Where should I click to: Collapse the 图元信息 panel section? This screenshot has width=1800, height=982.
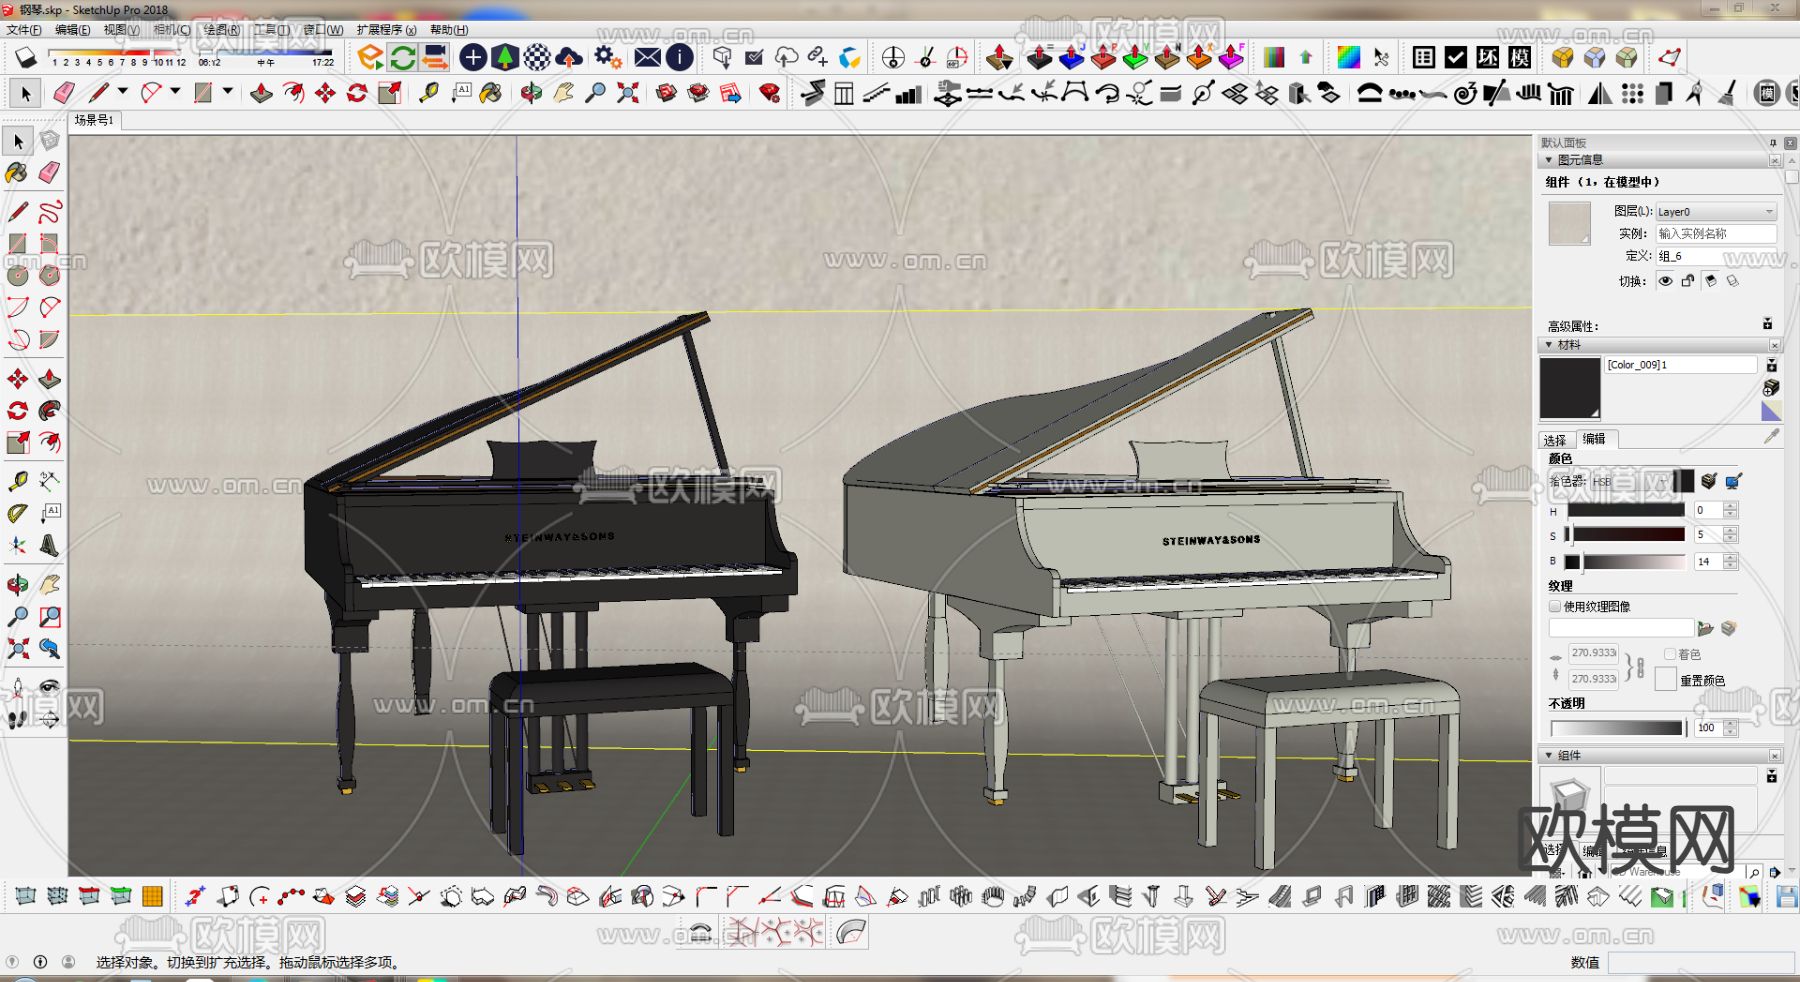pos(1549,160)
